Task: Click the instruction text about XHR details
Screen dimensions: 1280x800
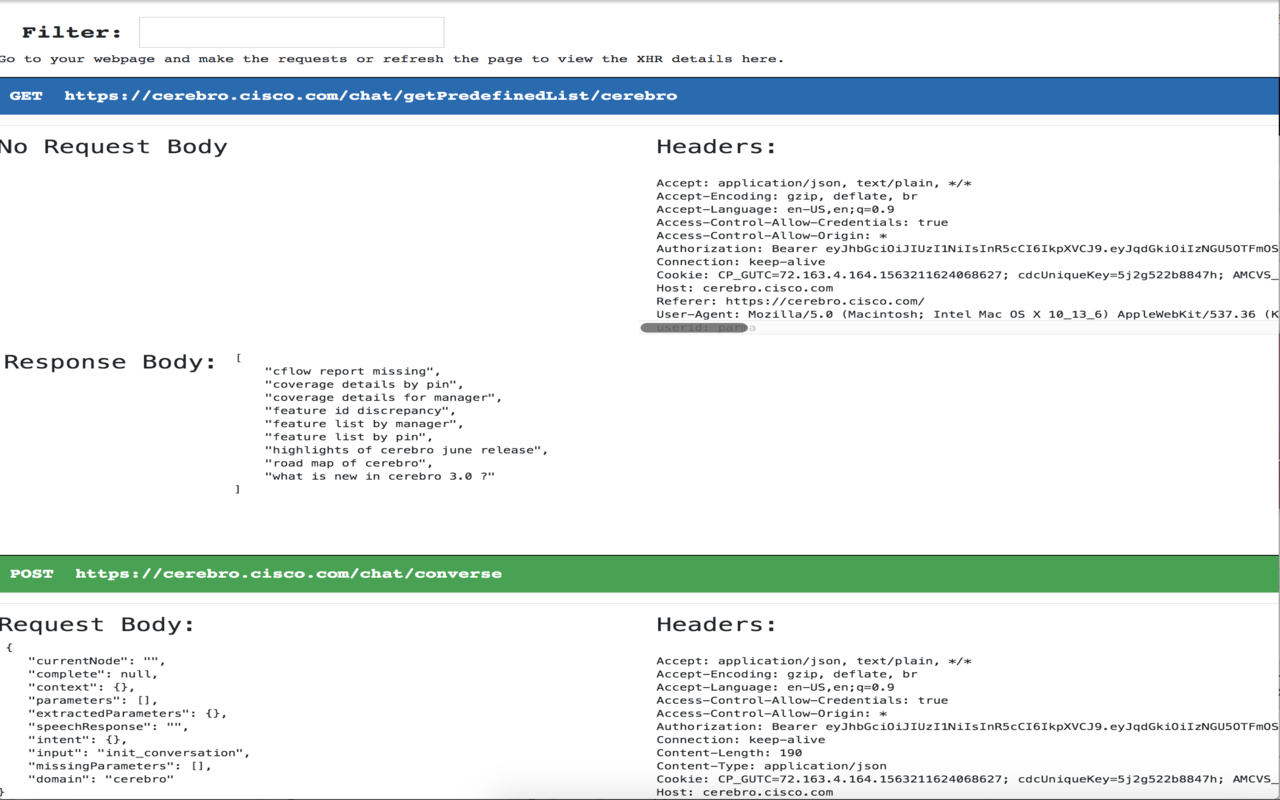Action: click(x=392, y=59)
